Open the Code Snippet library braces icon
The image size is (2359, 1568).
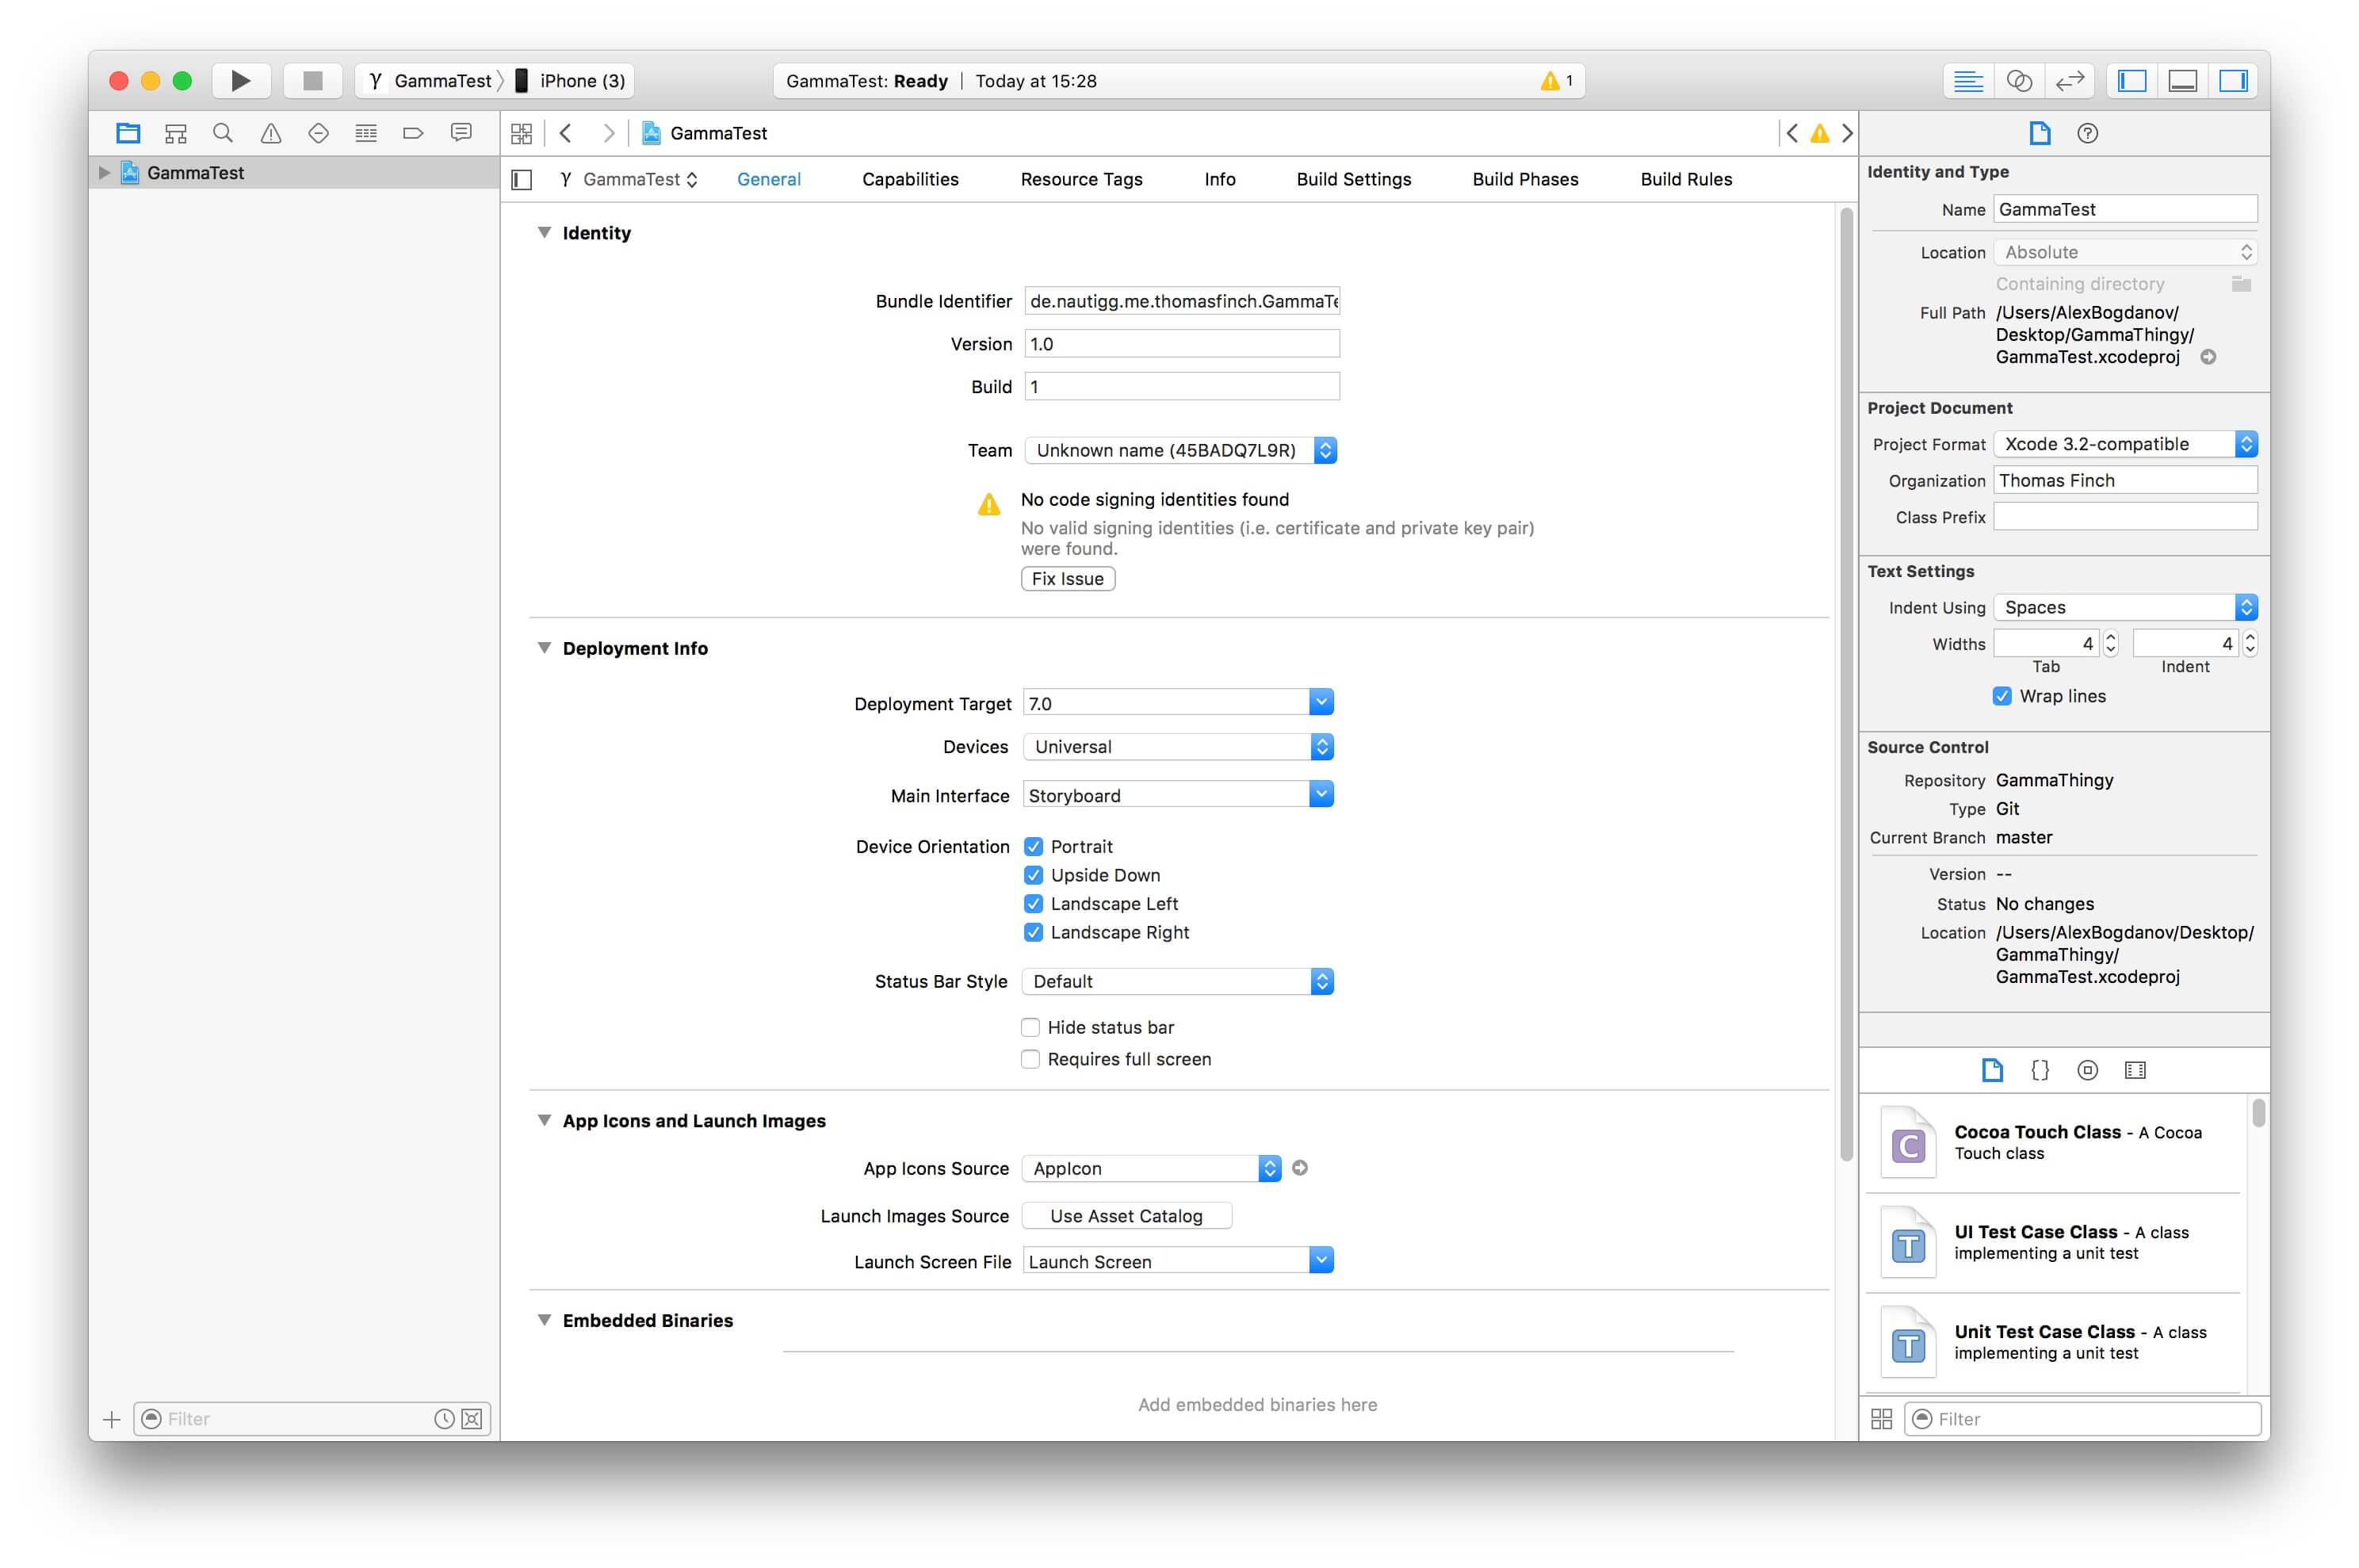[x=2040, y=1070]
